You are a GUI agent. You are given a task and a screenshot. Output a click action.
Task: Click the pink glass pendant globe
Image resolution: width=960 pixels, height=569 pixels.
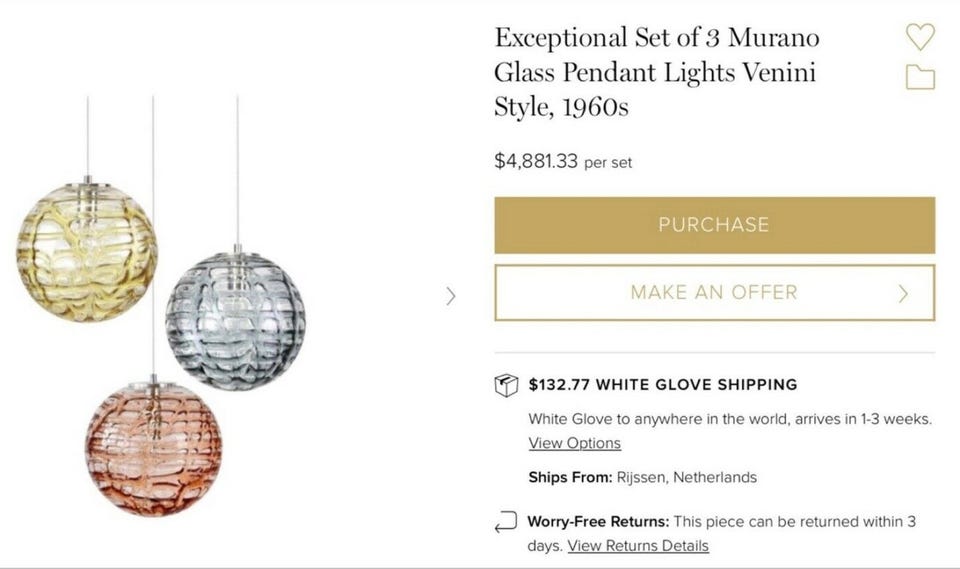(153, 447)
